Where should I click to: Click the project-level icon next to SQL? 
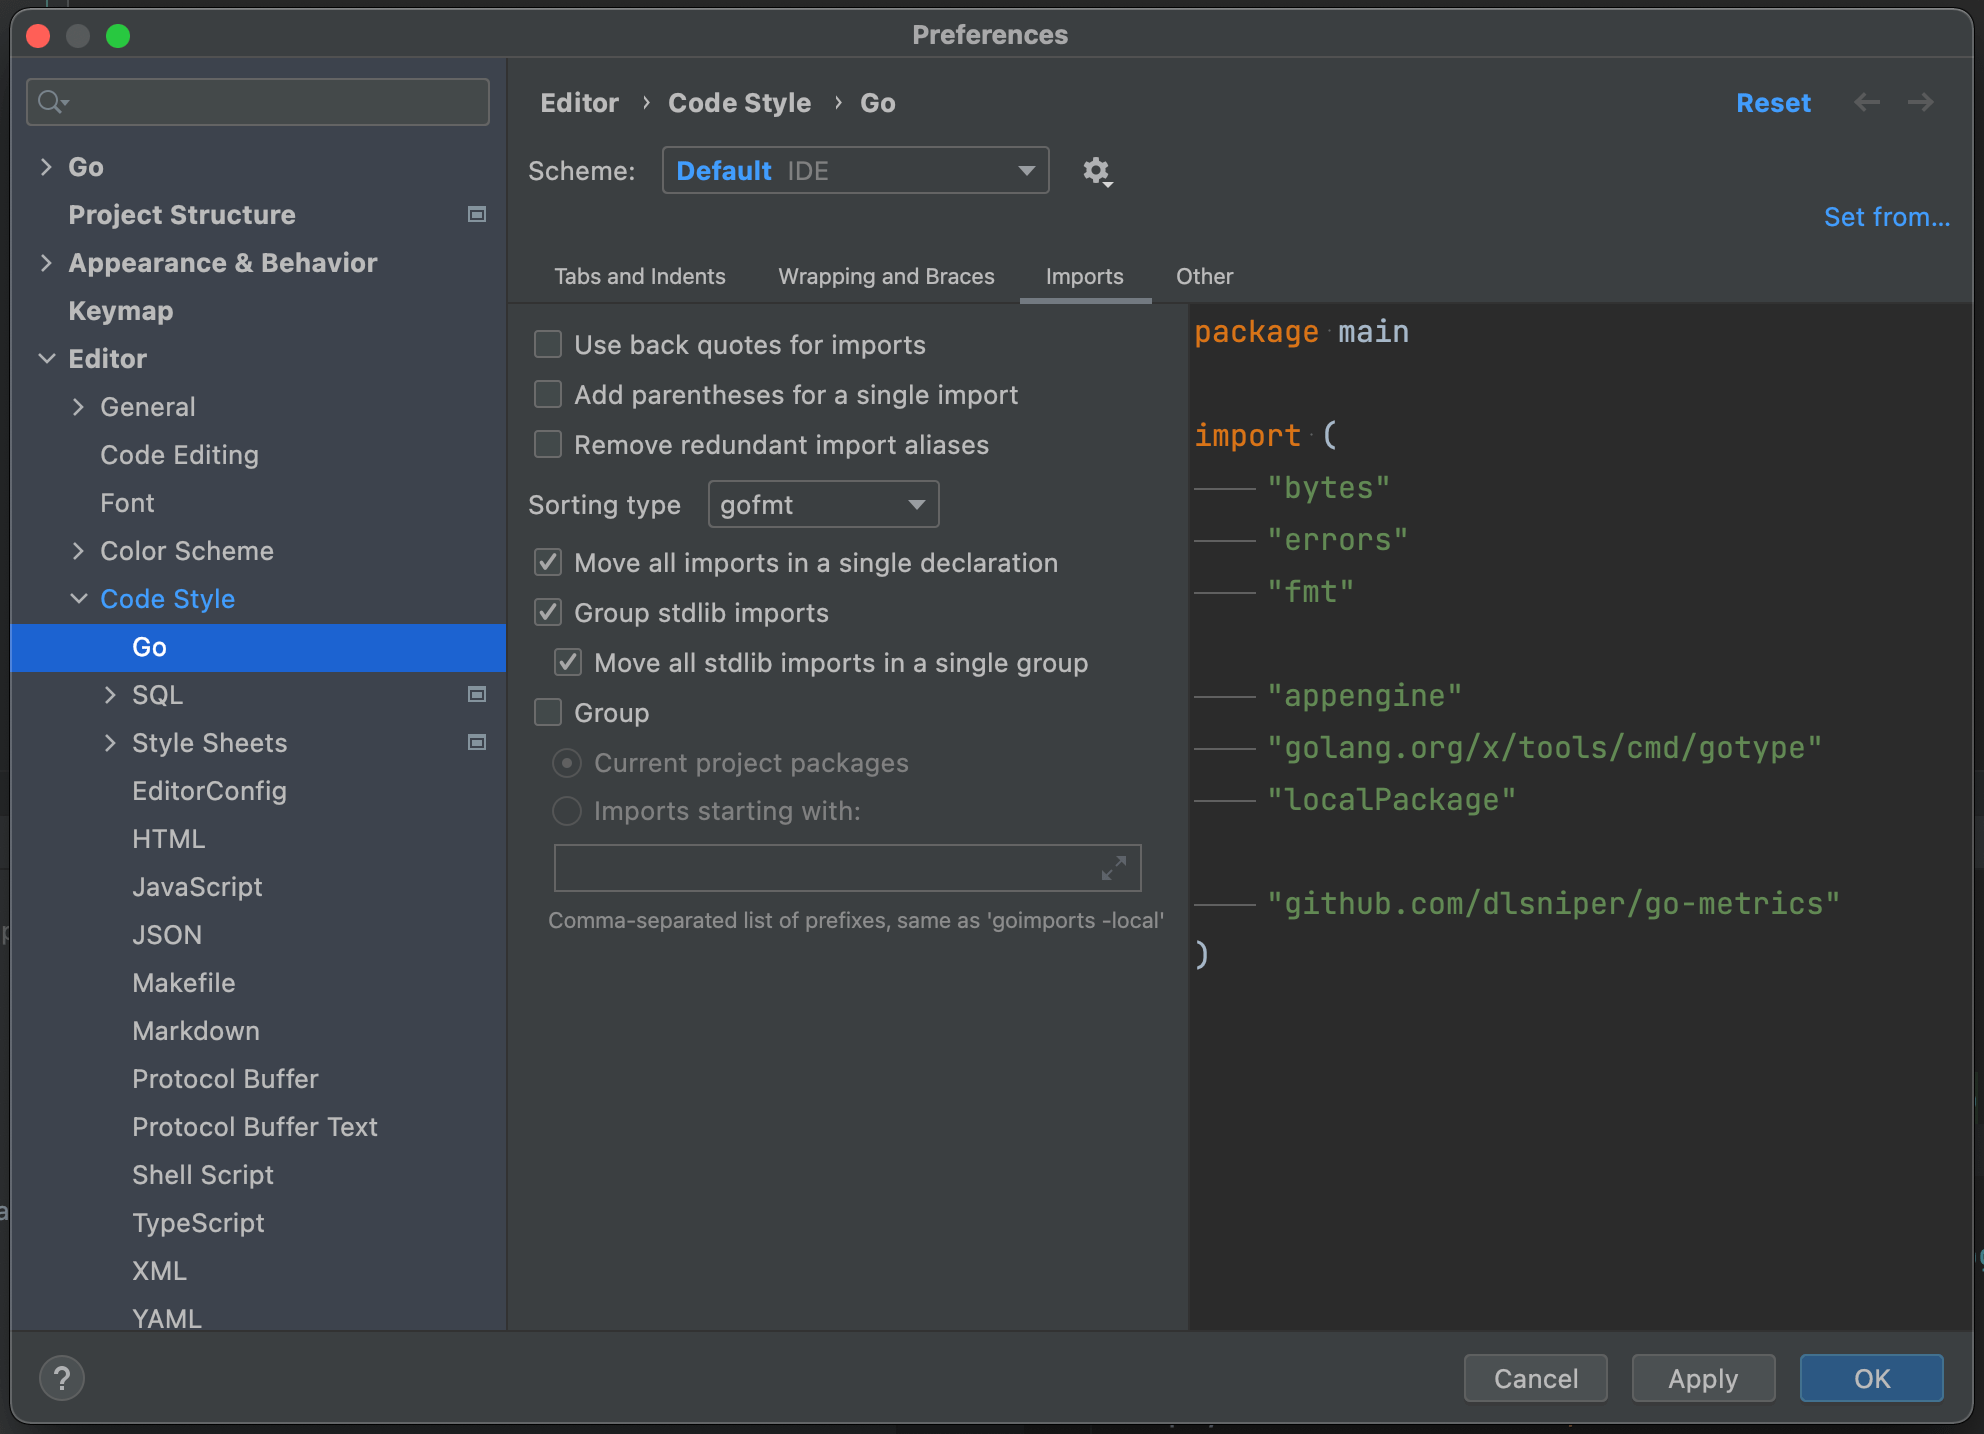click(477, 694)
